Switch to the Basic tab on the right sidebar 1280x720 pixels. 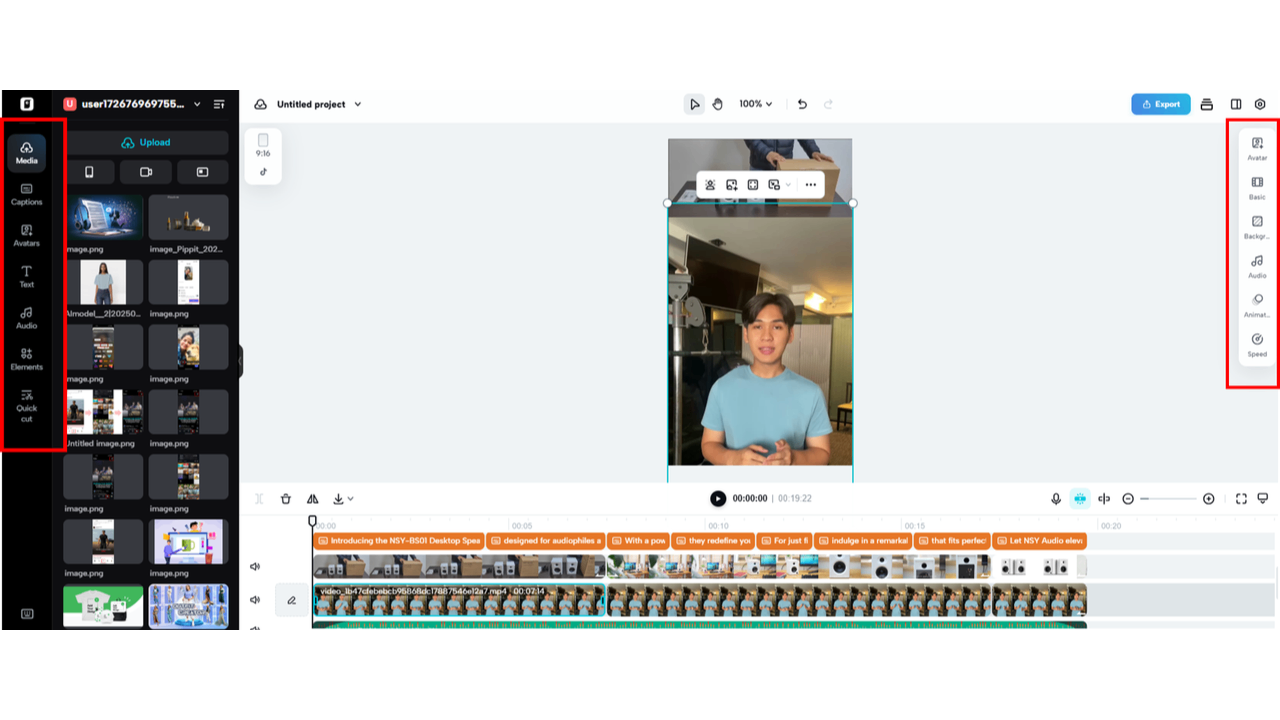coord(1256,187)
